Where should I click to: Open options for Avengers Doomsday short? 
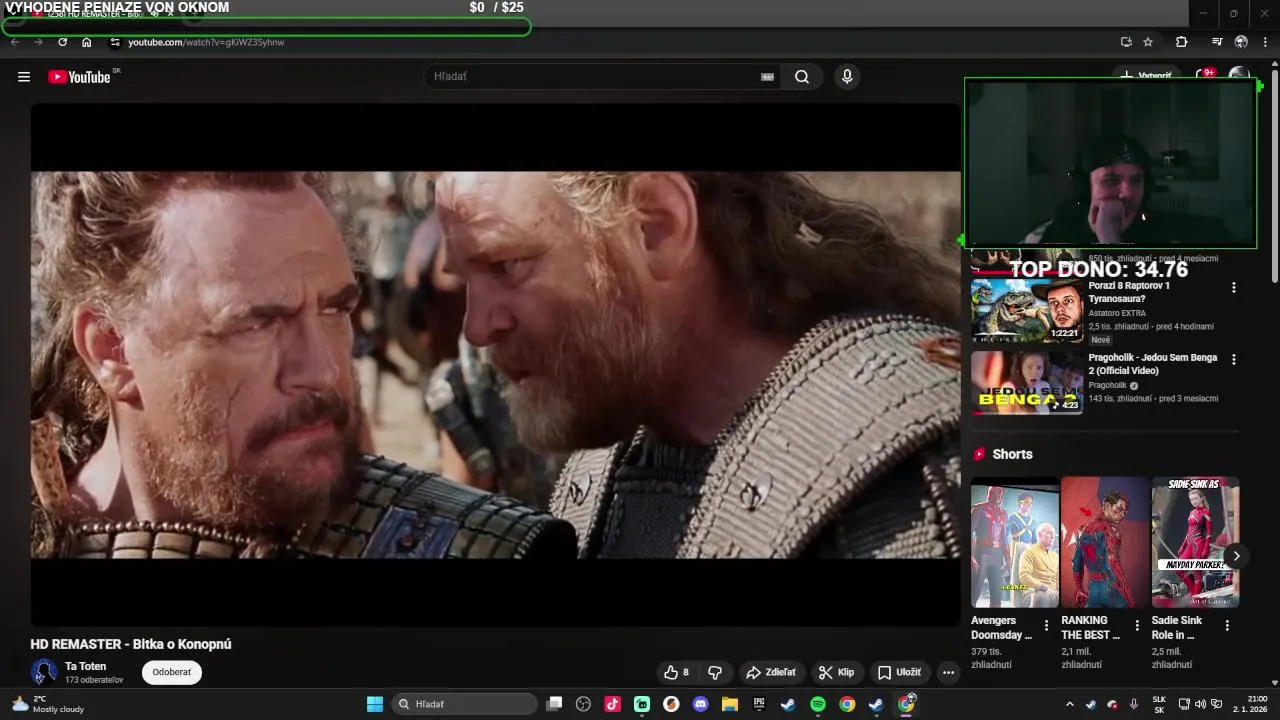pos(1047,625)
